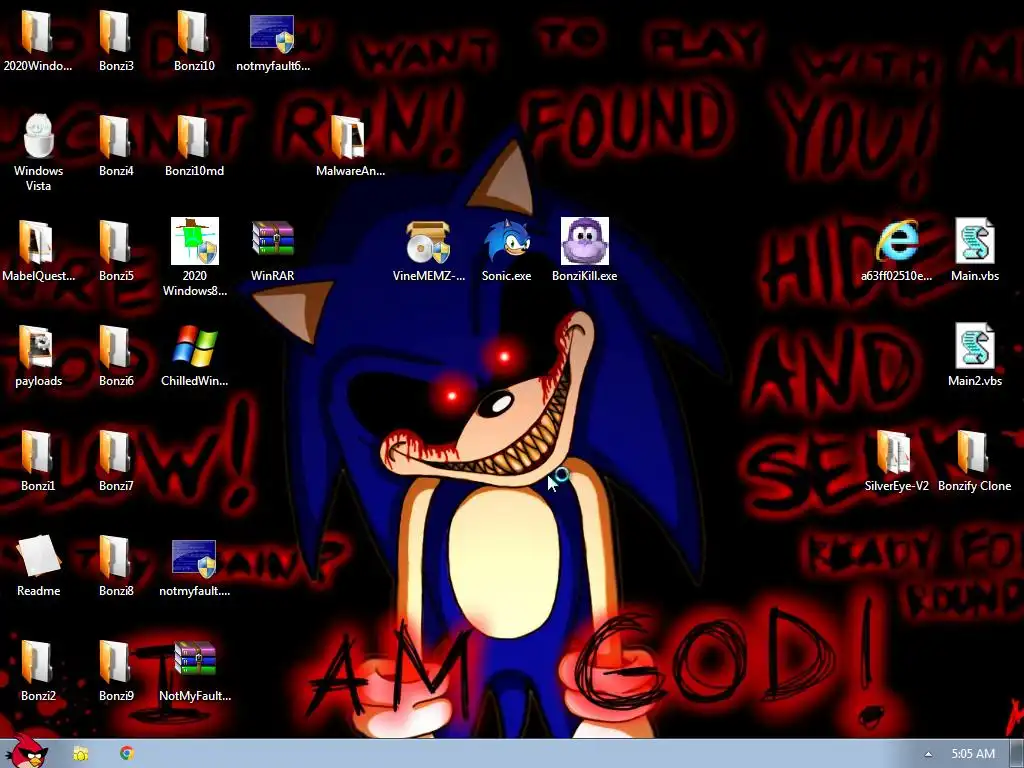The image size is (1024, 768).
Task: Open the Angry Birds Start button
Action: pyautogui.click(x=26, y=752)
